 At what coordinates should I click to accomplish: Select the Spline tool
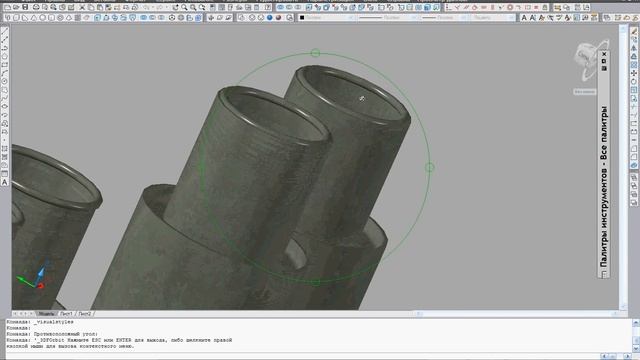pos(4,98)
